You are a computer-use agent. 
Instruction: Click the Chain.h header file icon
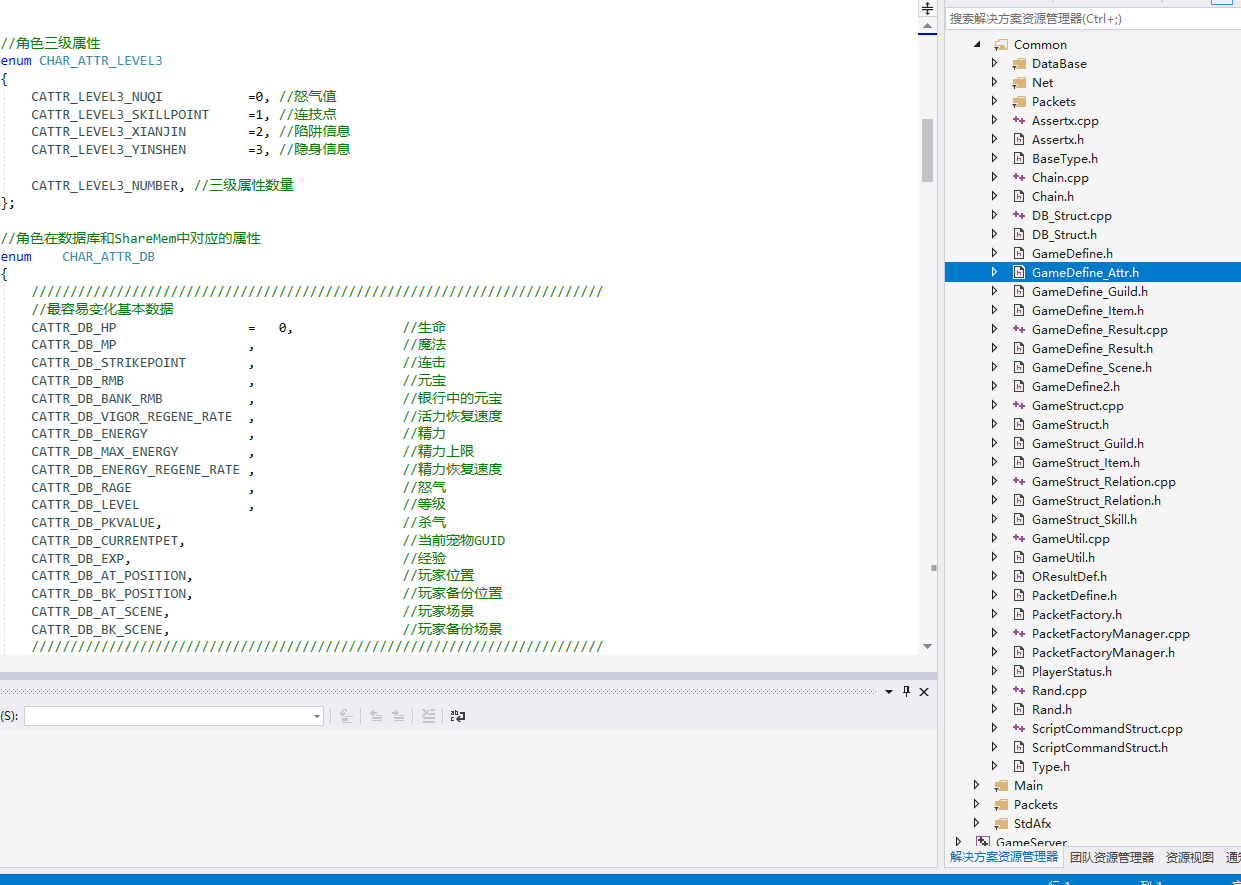pos(1019,197)
